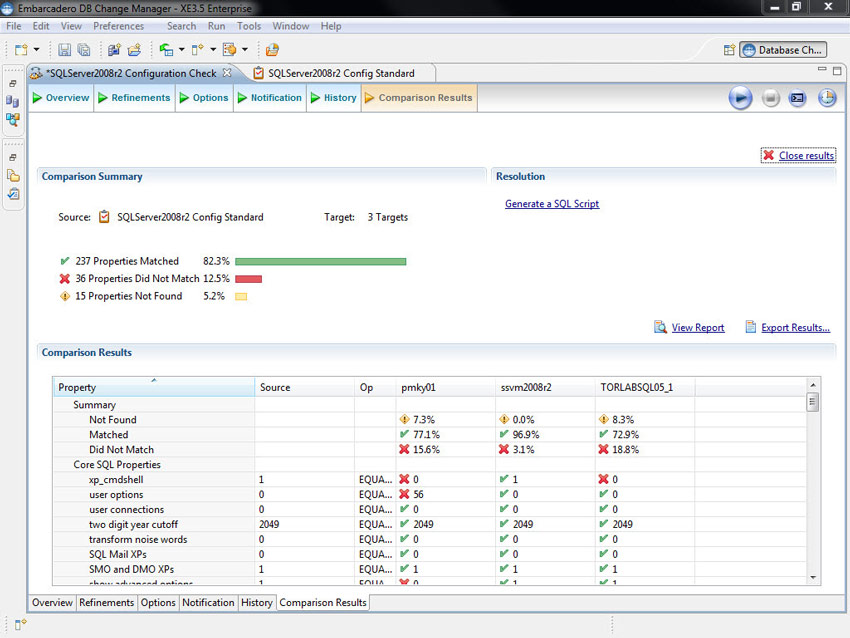Click the TORLABSQL05_1 column header
The image size is (850, 638).
[x=645, y=388]
